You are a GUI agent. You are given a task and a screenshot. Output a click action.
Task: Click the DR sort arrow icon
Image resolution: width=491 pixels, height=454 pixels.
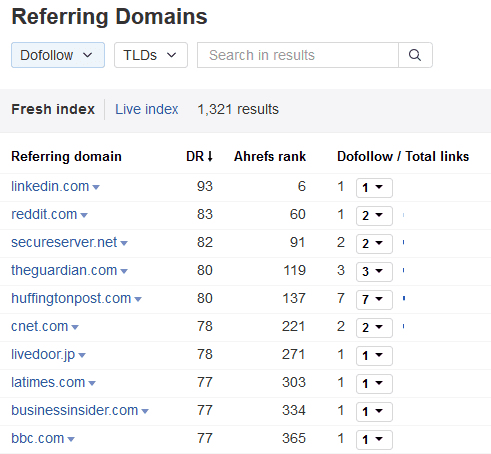pyautogui.click(x=210, y=156)
